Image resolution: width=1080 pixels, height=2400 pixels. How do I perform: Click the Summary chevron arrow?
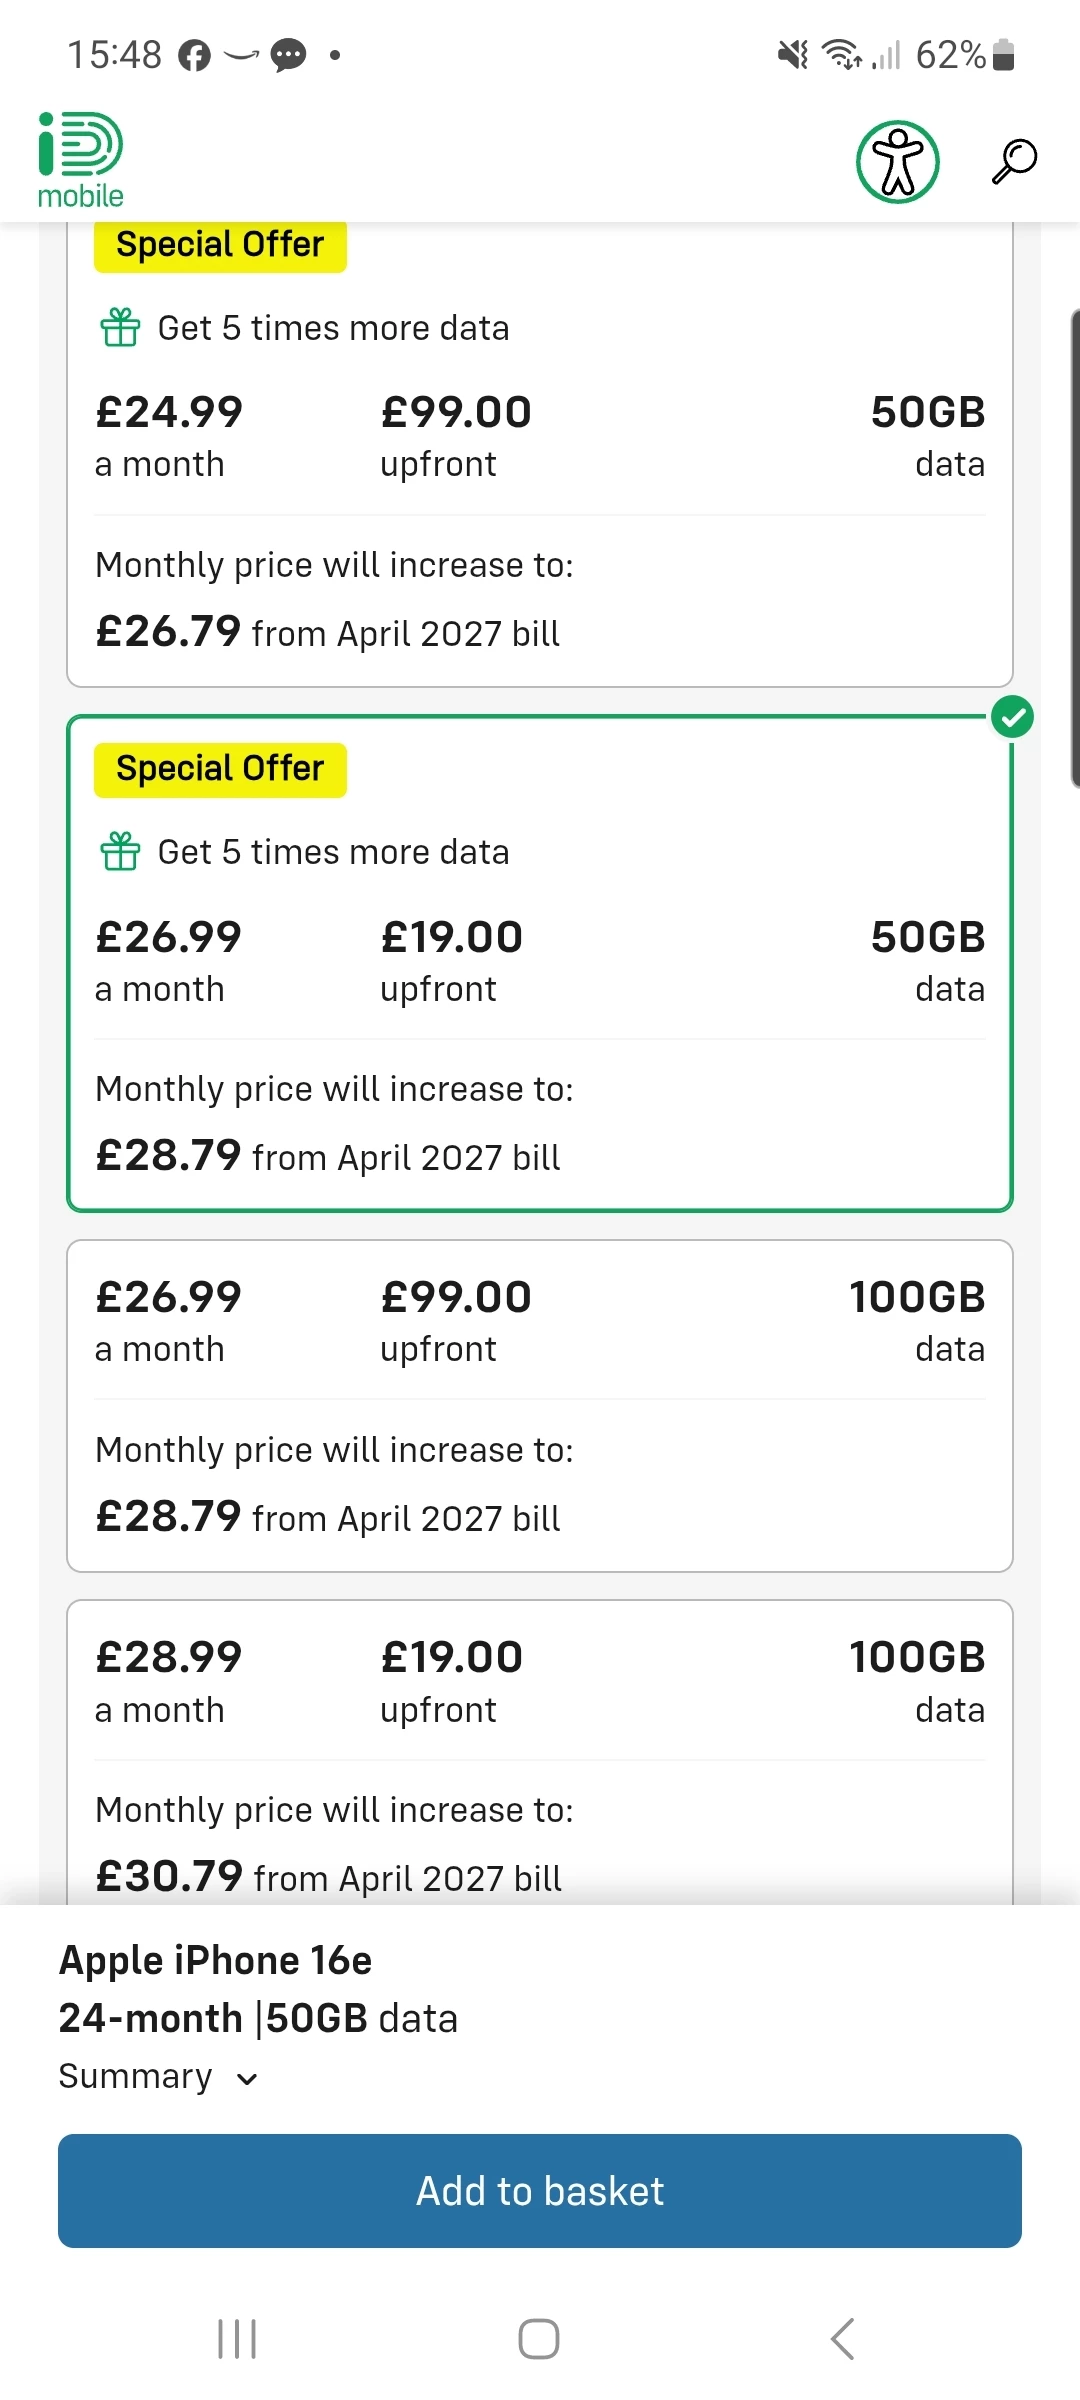(x=247, y=2079)
